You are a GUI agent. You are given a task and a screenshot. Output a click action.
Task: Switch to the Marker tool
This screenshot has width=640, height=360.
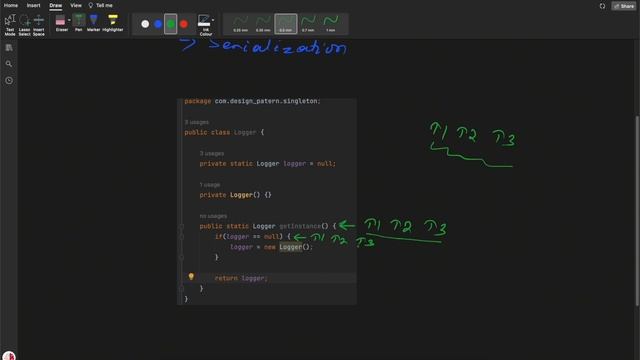coord(93,23)
